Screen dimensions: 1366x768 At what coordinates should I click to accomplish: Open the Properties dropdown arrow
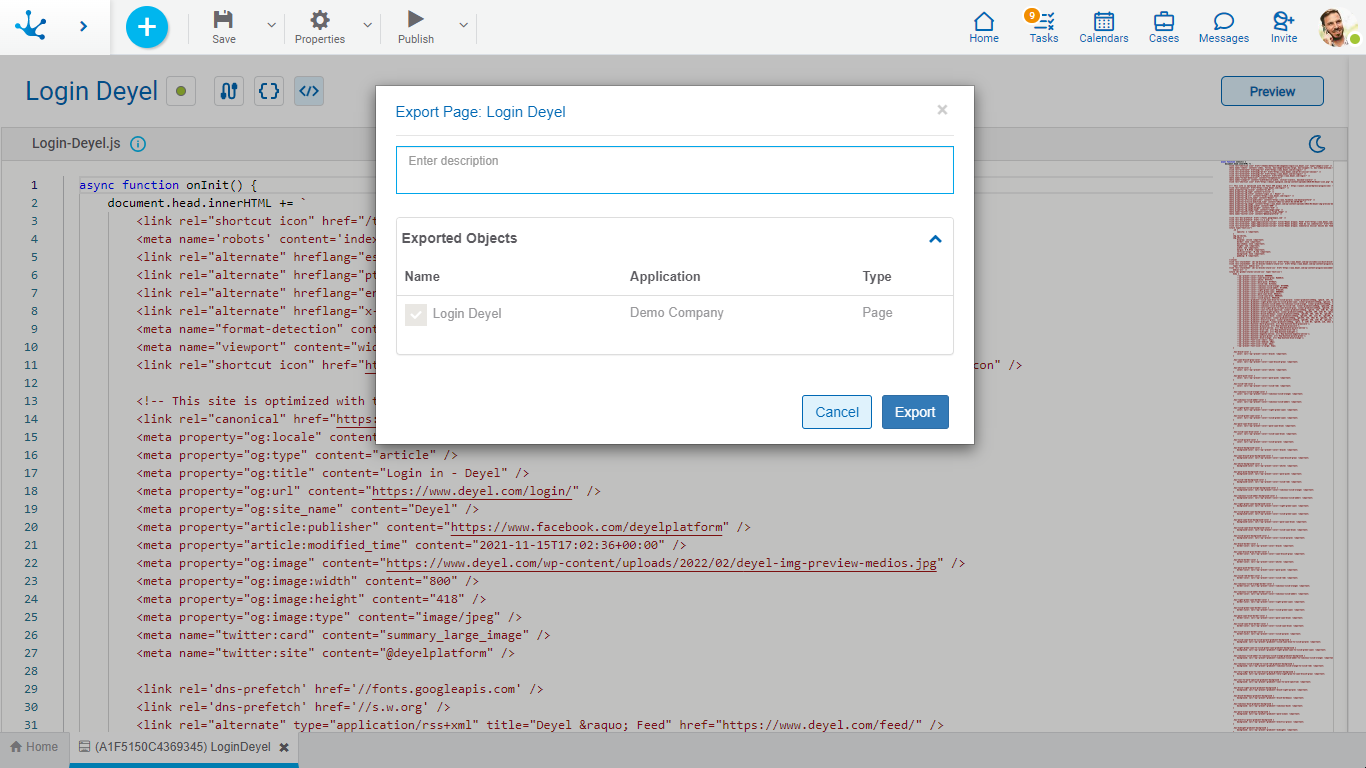367,25
